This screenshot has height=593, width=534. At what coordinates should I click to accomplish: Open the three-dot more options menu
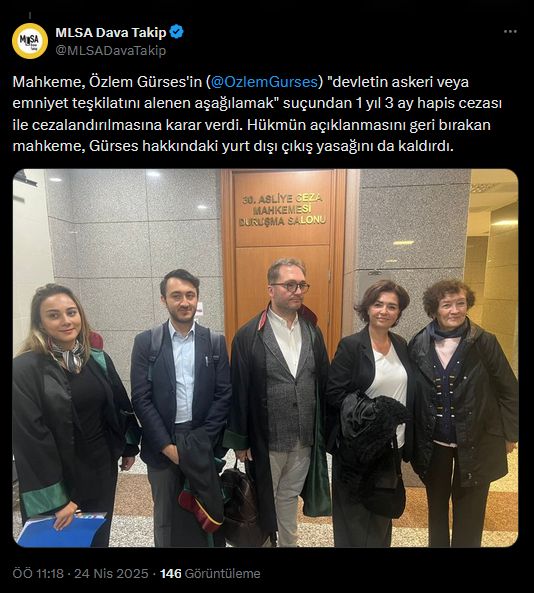pos(510,32)
